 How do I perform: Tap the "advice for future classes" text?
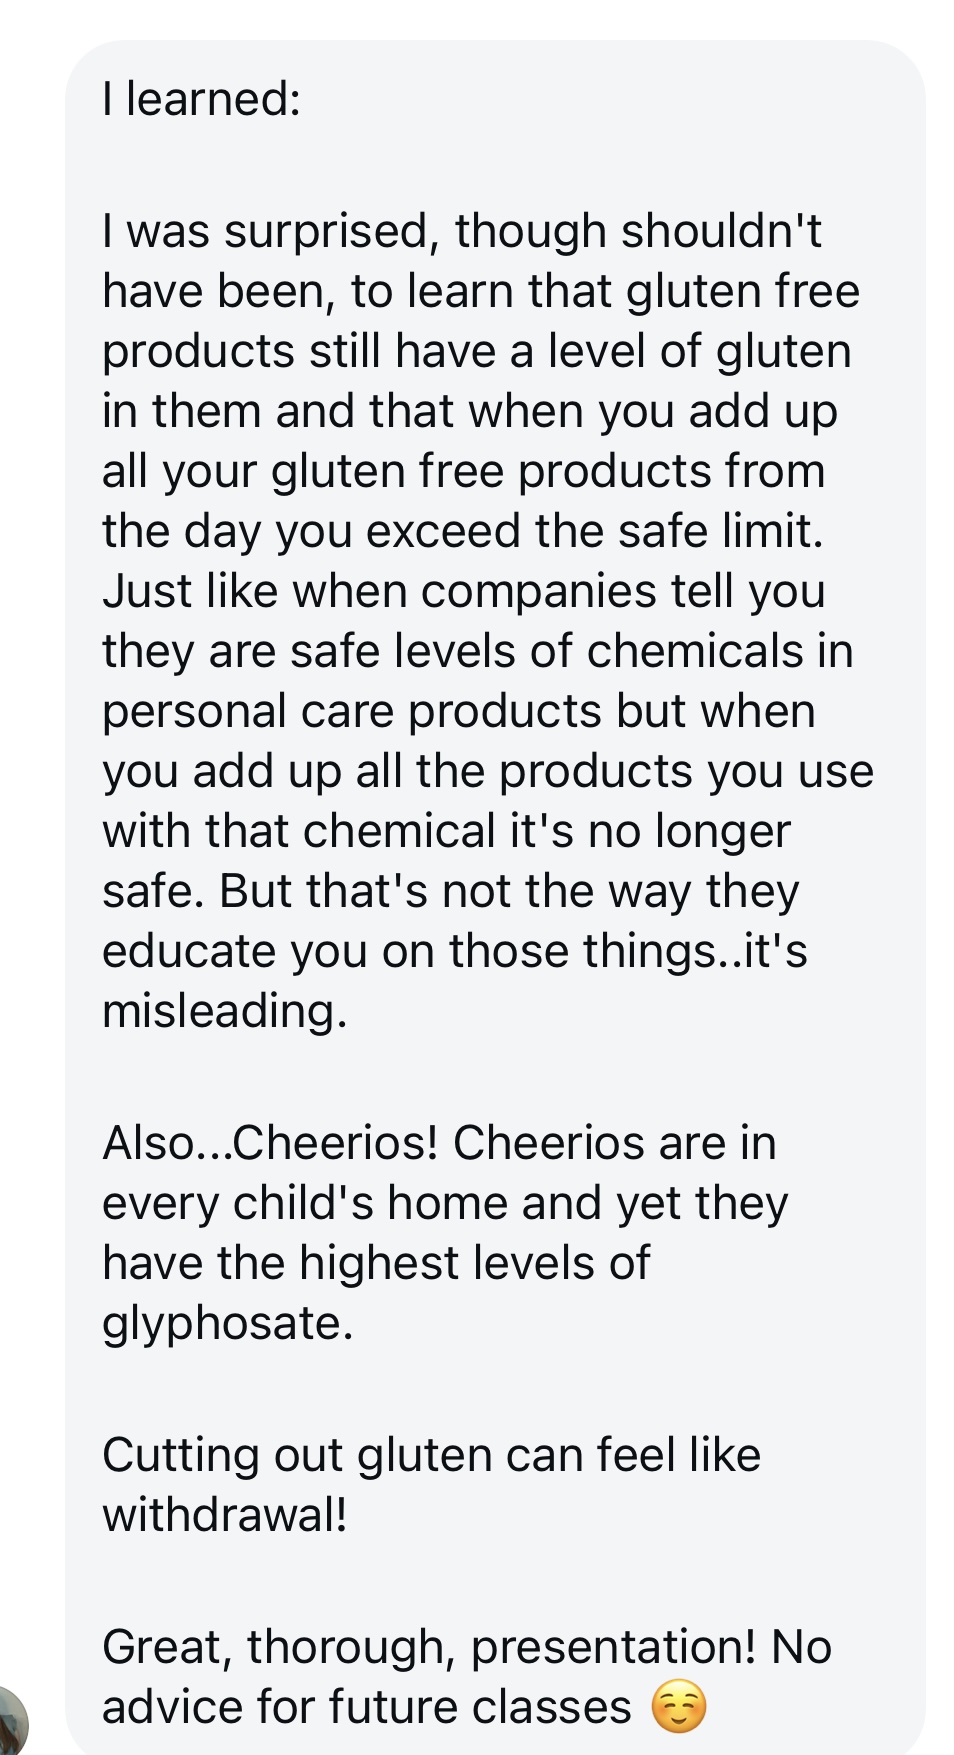(367, 1707)
